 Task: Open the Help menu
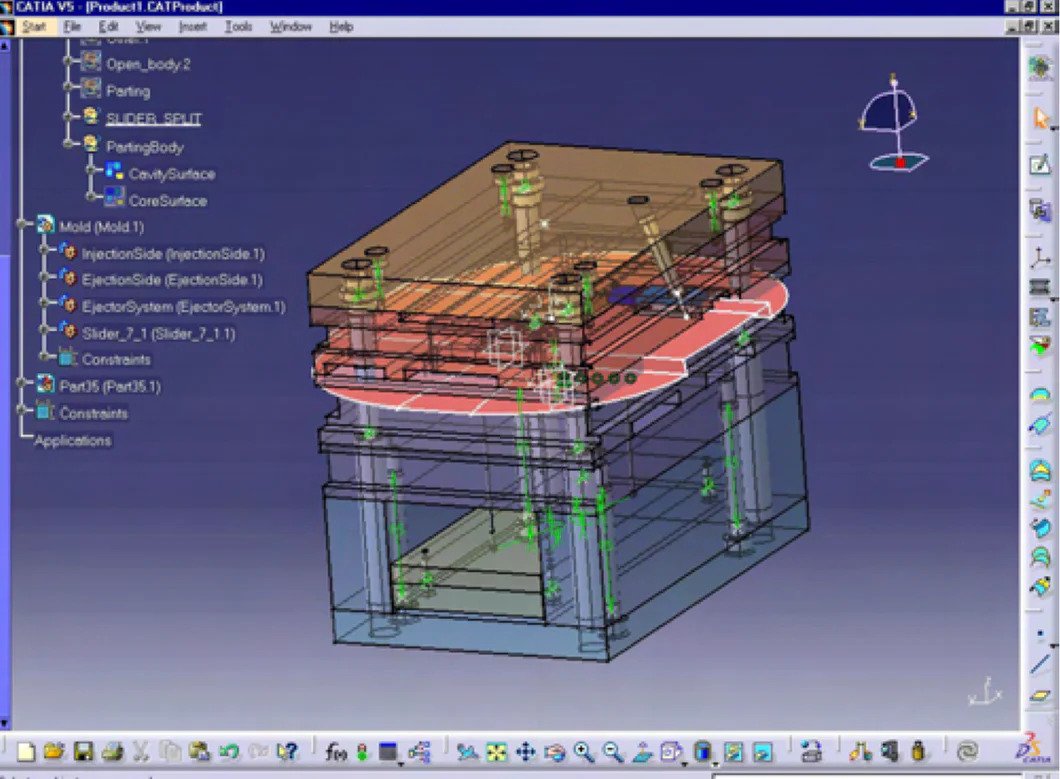pos(341,26)
